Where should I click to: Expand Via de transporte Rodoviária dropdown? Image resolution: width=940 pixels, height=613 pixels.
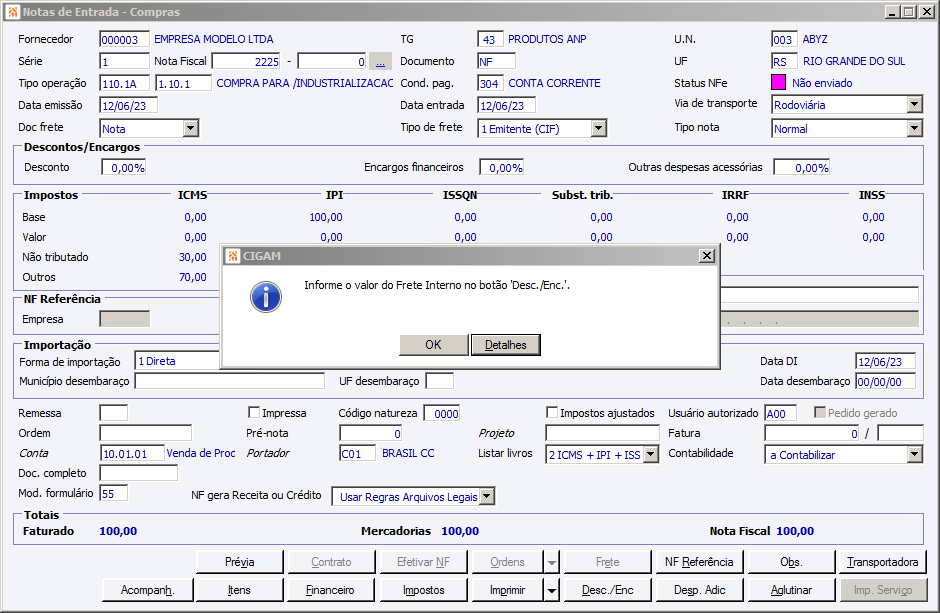(914, 104)
